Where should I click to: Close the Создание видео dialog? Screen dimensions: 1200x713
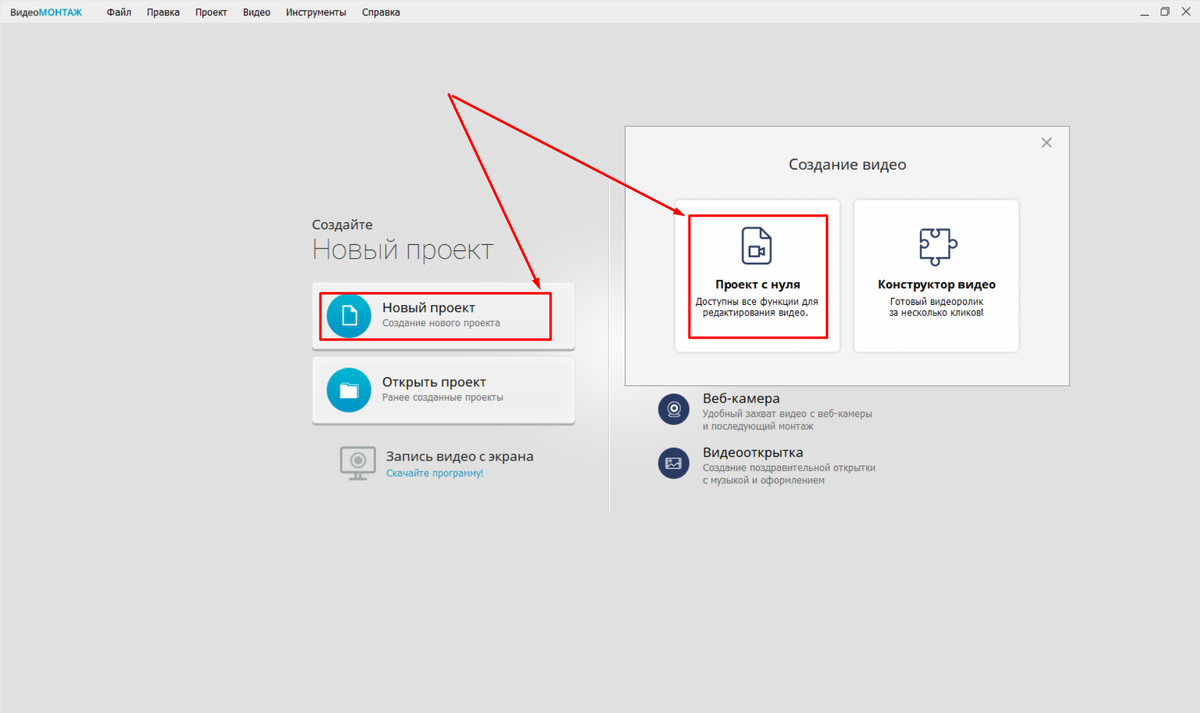click(1046, 143)
